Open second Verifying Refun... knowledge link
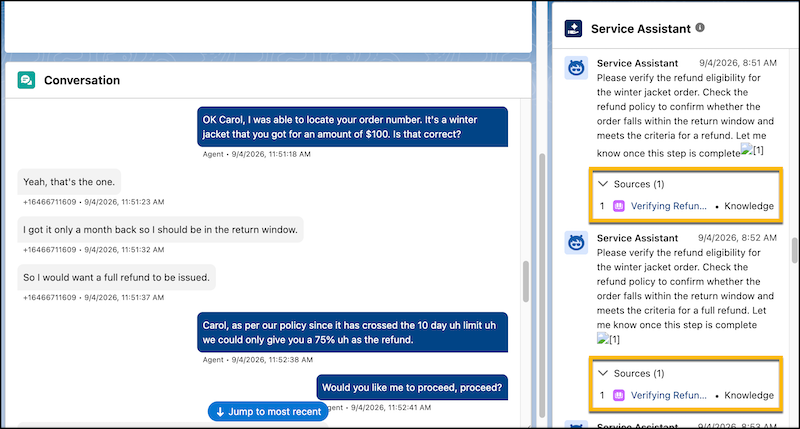 (x=668, y=395)
